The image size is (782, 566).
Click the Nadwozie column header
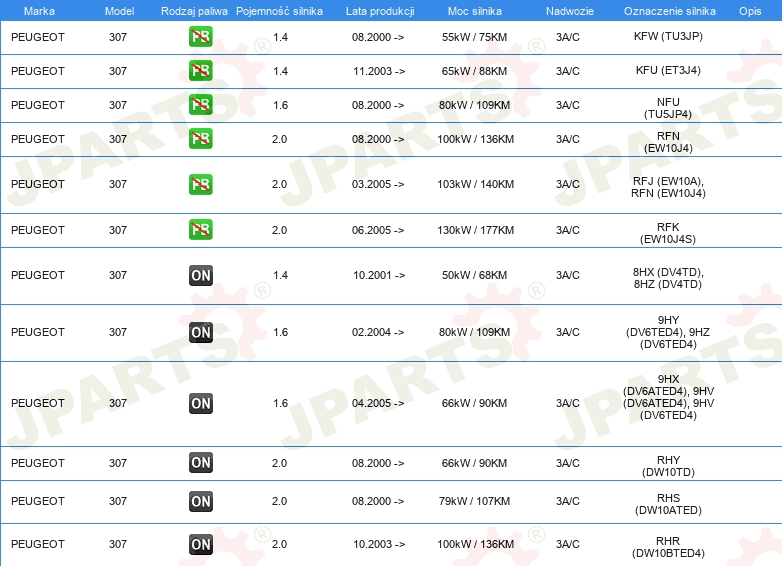[x=570, y=11]
